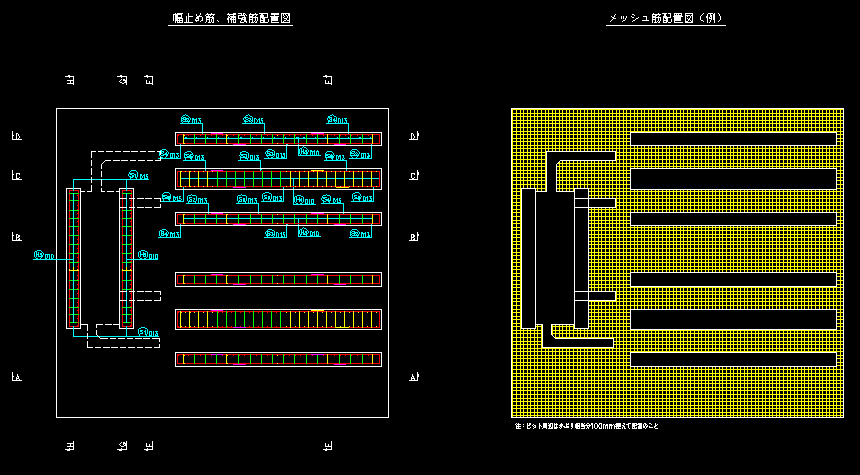Select the topmost horizontal rebar beam in left drawing
The image size is (860, 475).
278,139
